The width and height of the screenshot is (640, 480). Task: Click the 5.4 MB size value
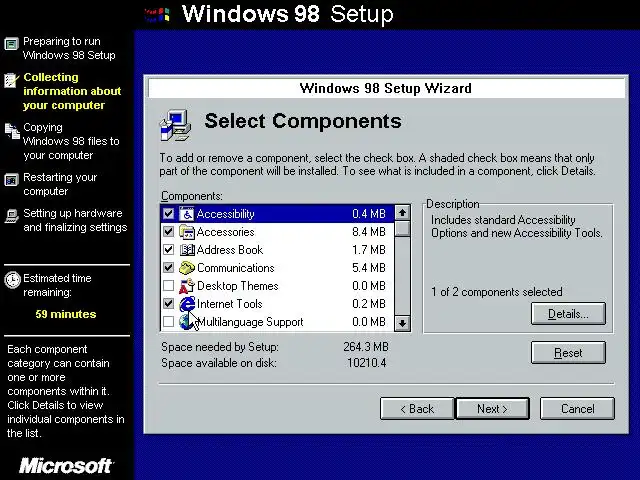(369, 268)
